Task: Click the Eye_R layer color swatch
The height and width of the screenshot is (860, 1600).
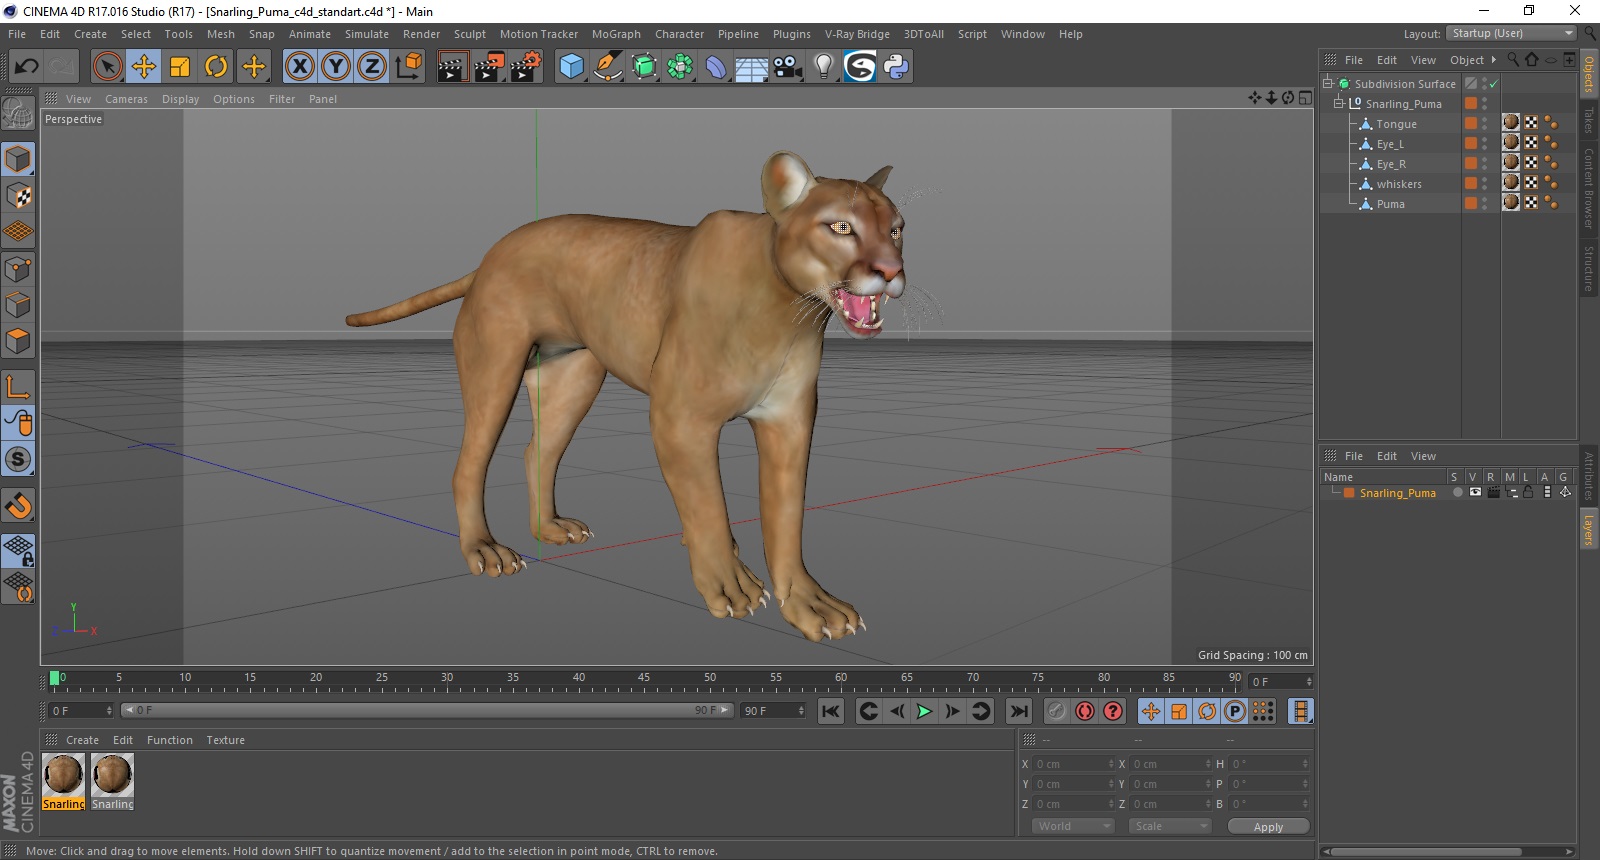Action: click(1471, 163)
